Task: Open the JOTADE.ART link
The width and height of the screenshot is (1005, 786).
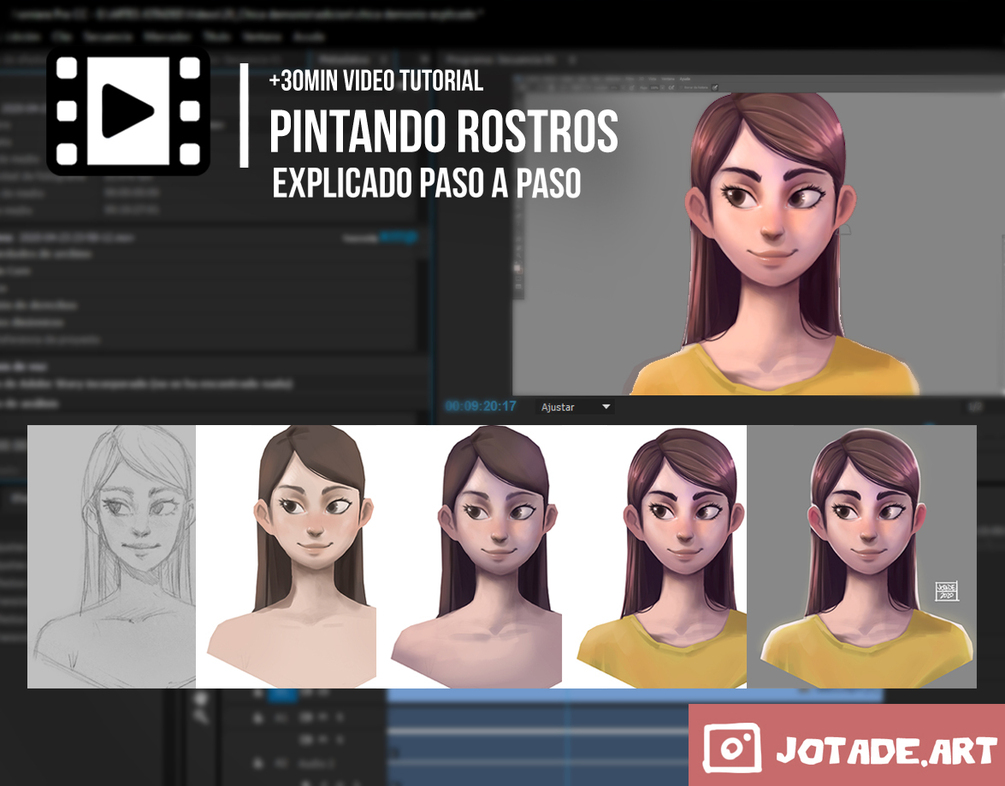Action: click(888, 750)
